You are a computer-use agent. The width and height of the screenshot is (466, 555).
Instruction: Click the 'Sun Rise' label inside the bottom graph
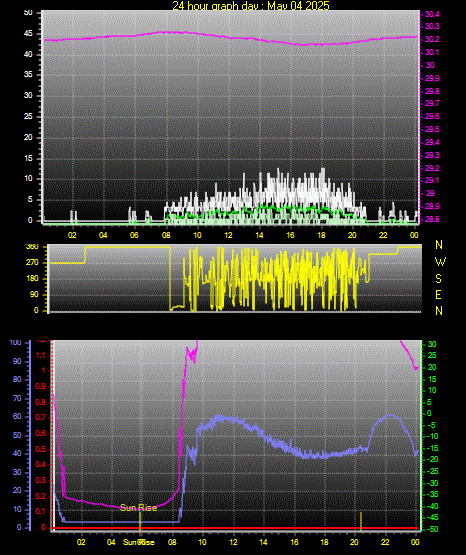138,508
